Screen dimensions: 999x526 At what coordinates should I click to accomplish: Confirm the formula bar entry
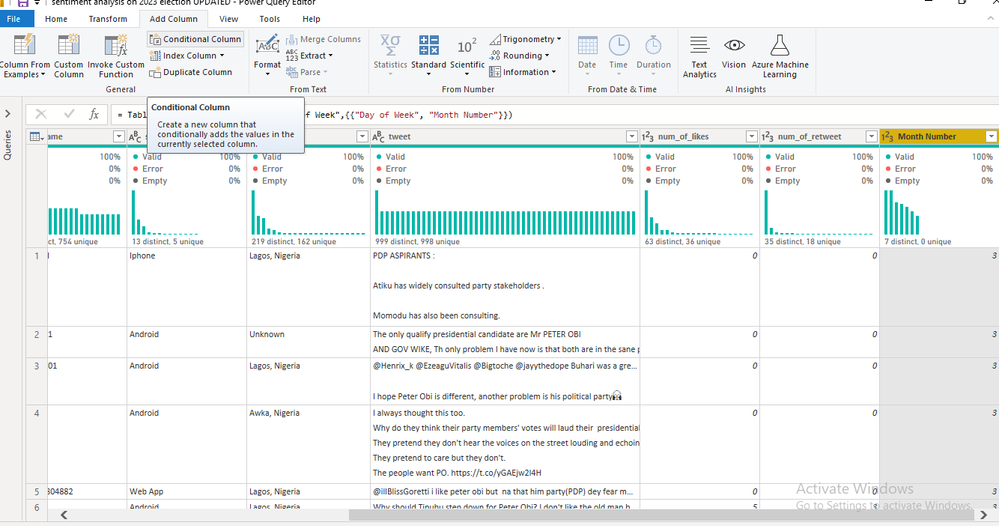pyautogui.click(x=69, y=114)
